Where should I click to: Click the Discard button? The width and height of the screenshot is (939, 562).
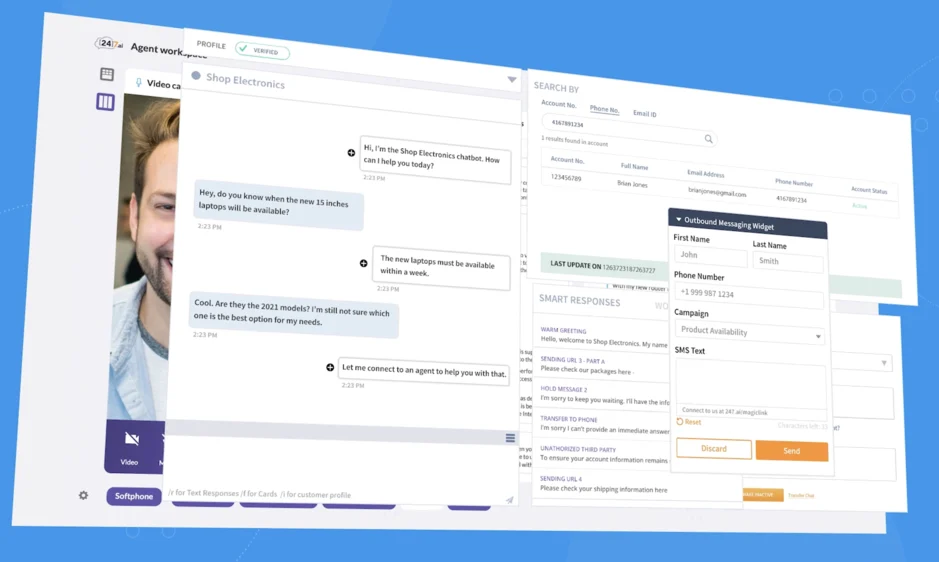coord(714,449)
